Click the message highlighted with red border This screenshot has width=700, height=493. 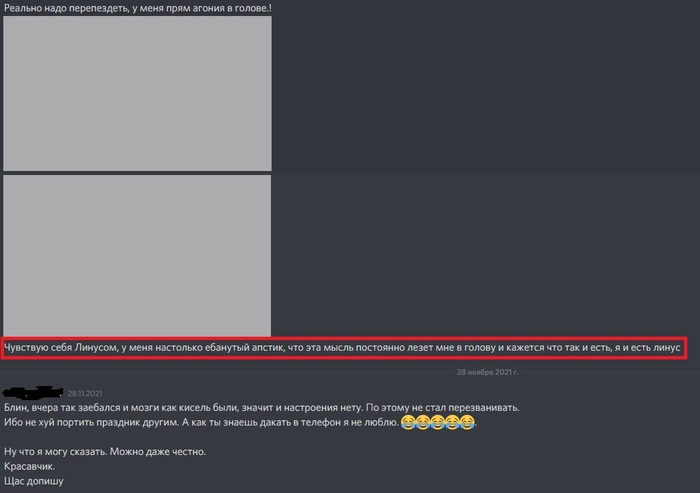pos(344,348)
